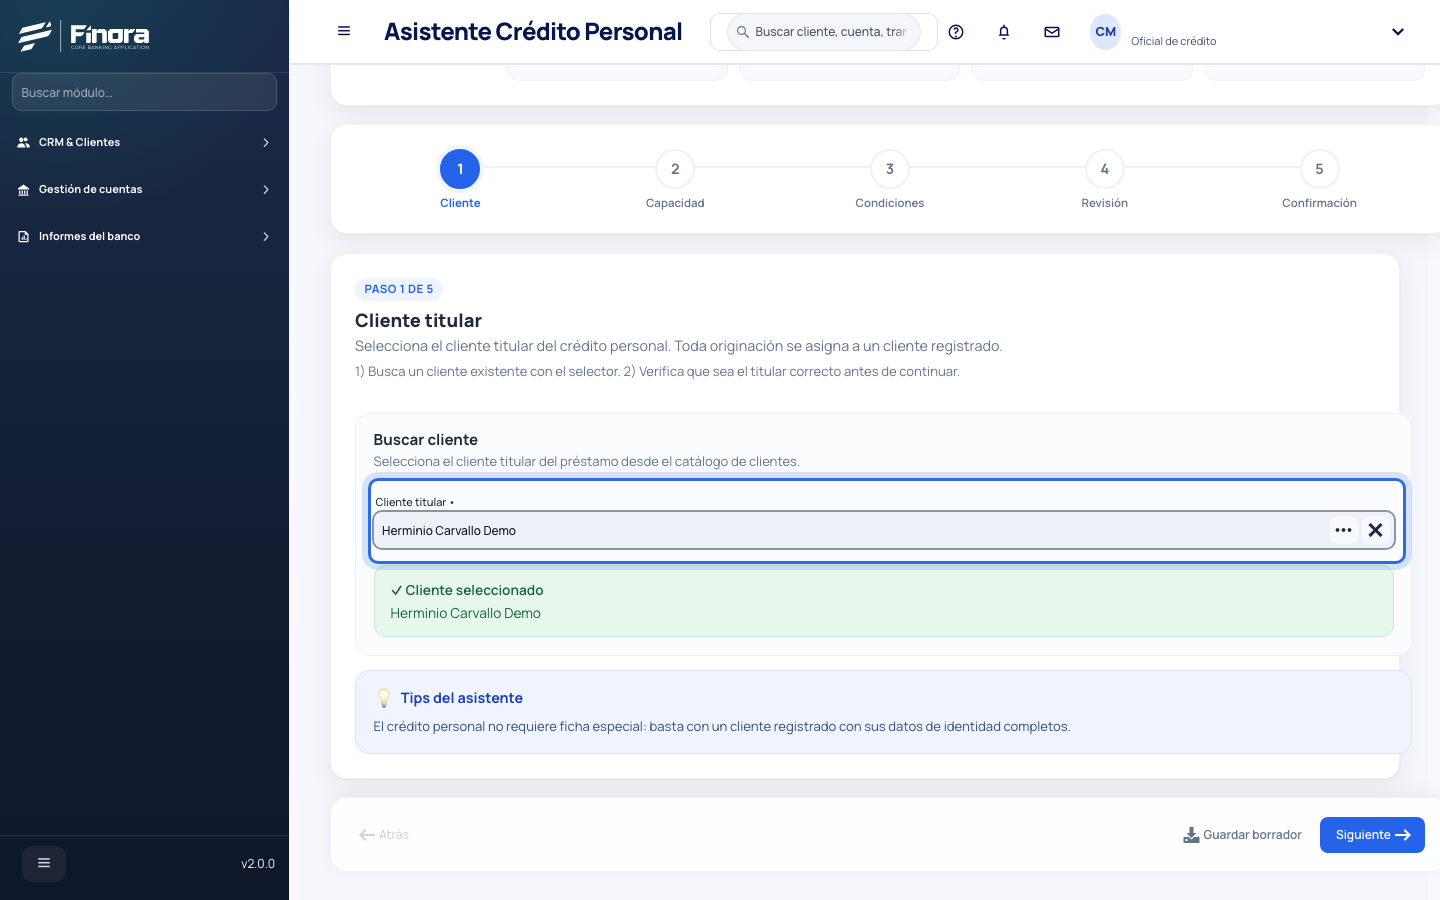Click the Asistente Crédito Personal title
Viewport: 1440px width, 900px height.
(533, 32)
